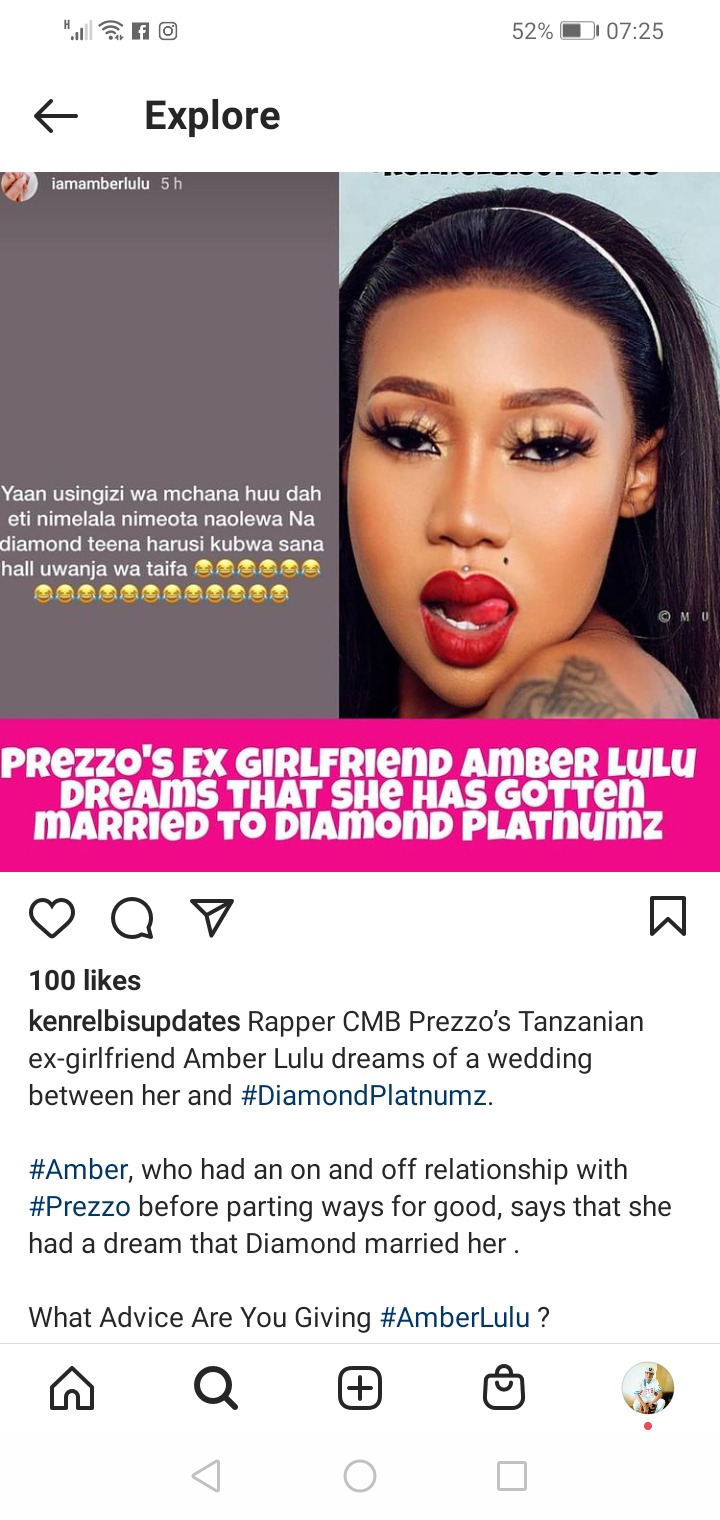This screenshot has height=1520, width=720.
Task: Tap the Amber Lulu post image
Action: (x=360, y=520)
